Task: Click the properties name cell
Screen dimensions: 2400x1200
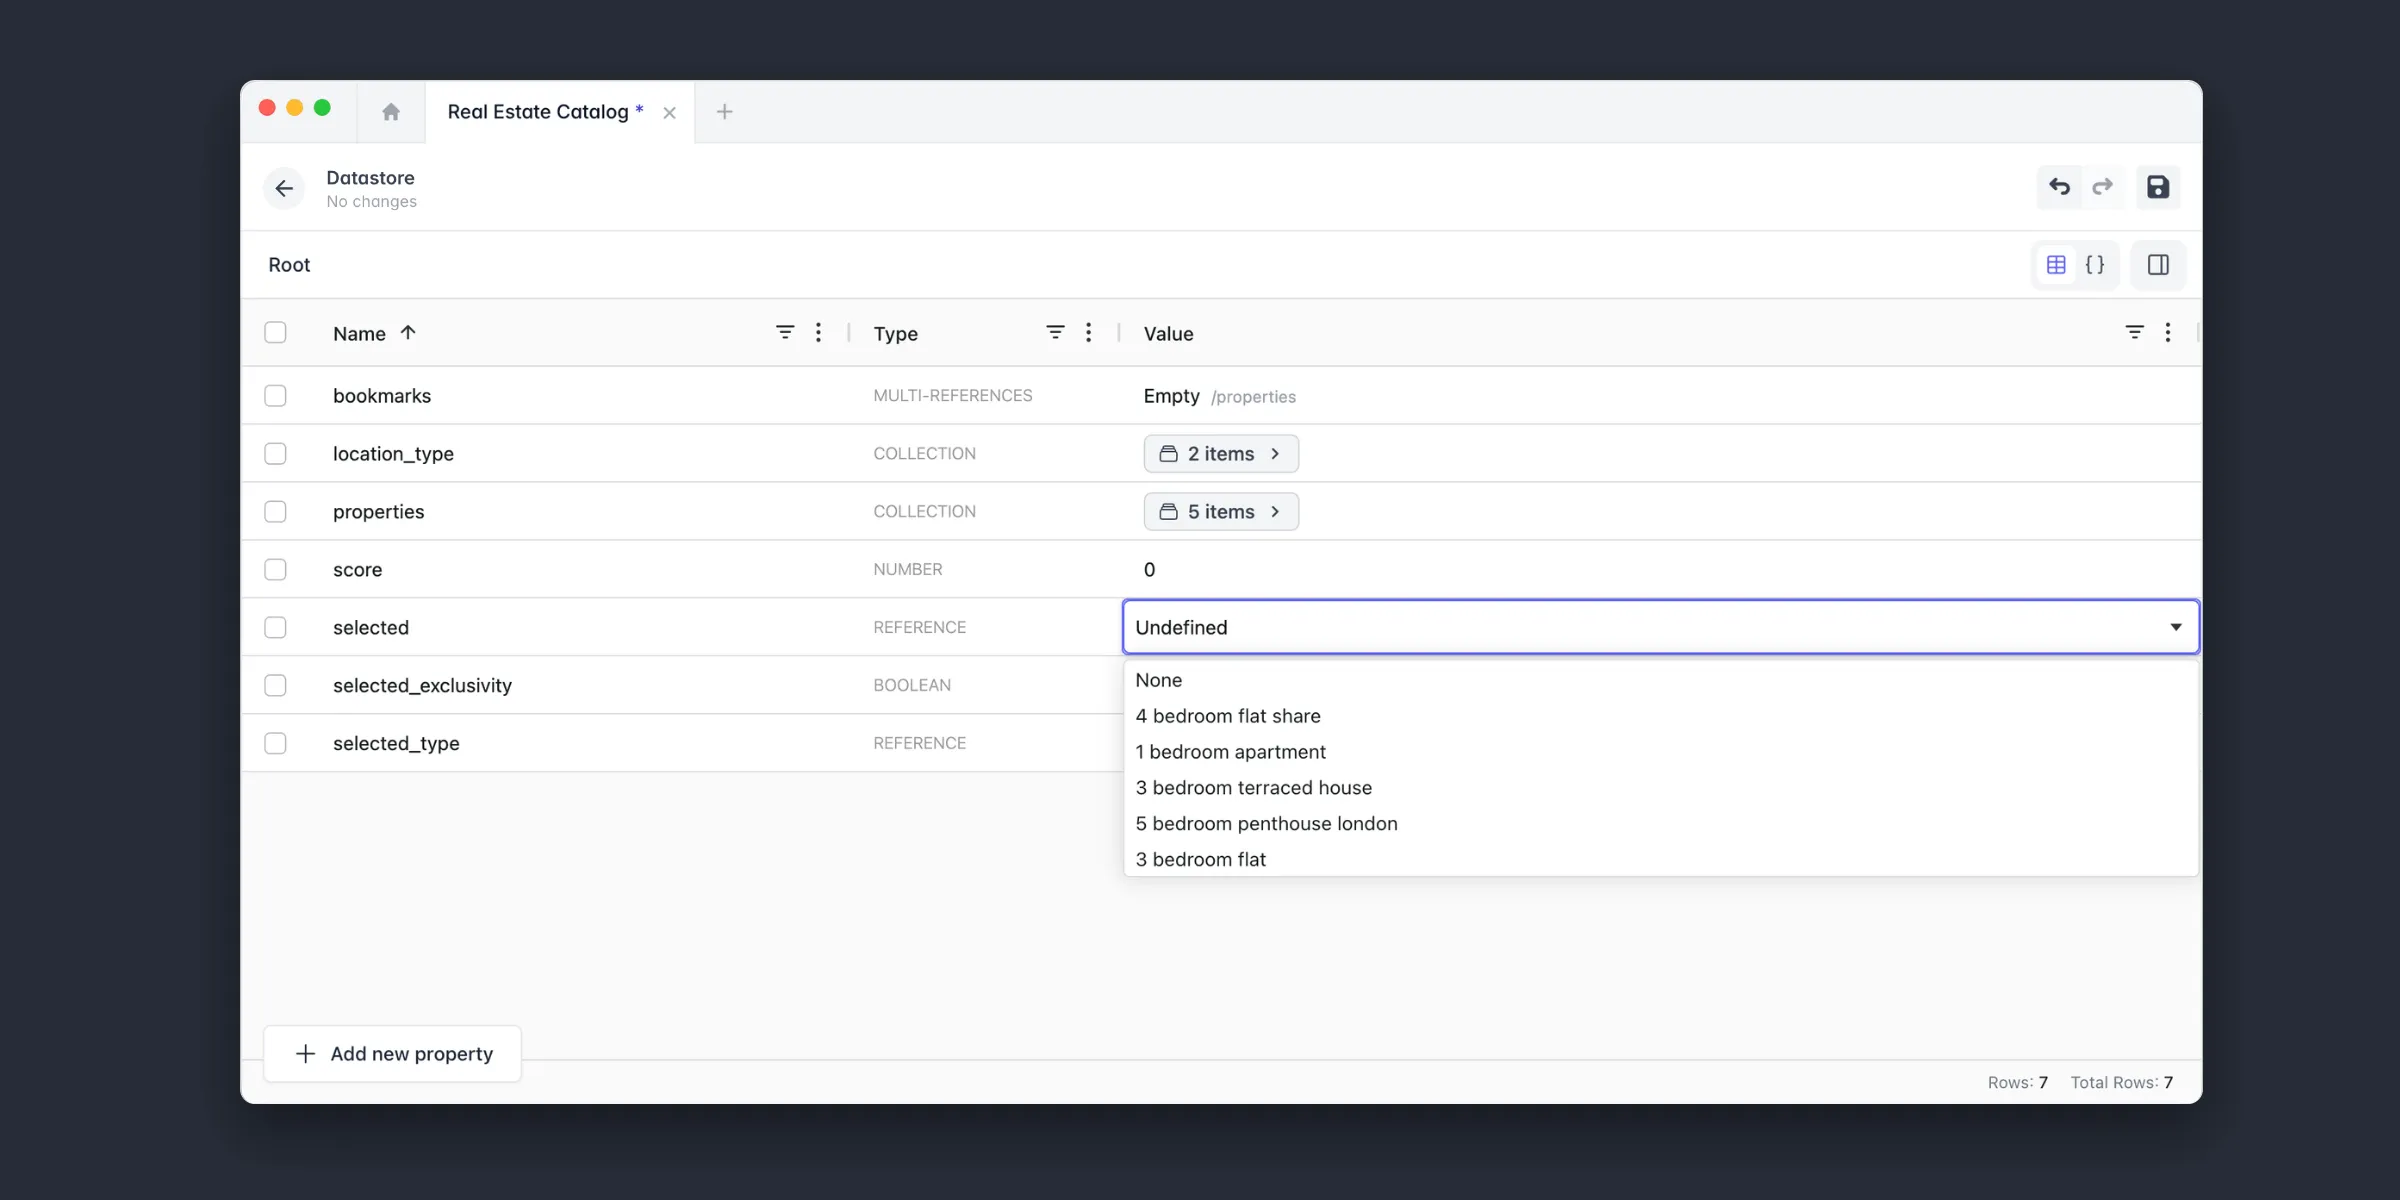Action: pos(378,512)
